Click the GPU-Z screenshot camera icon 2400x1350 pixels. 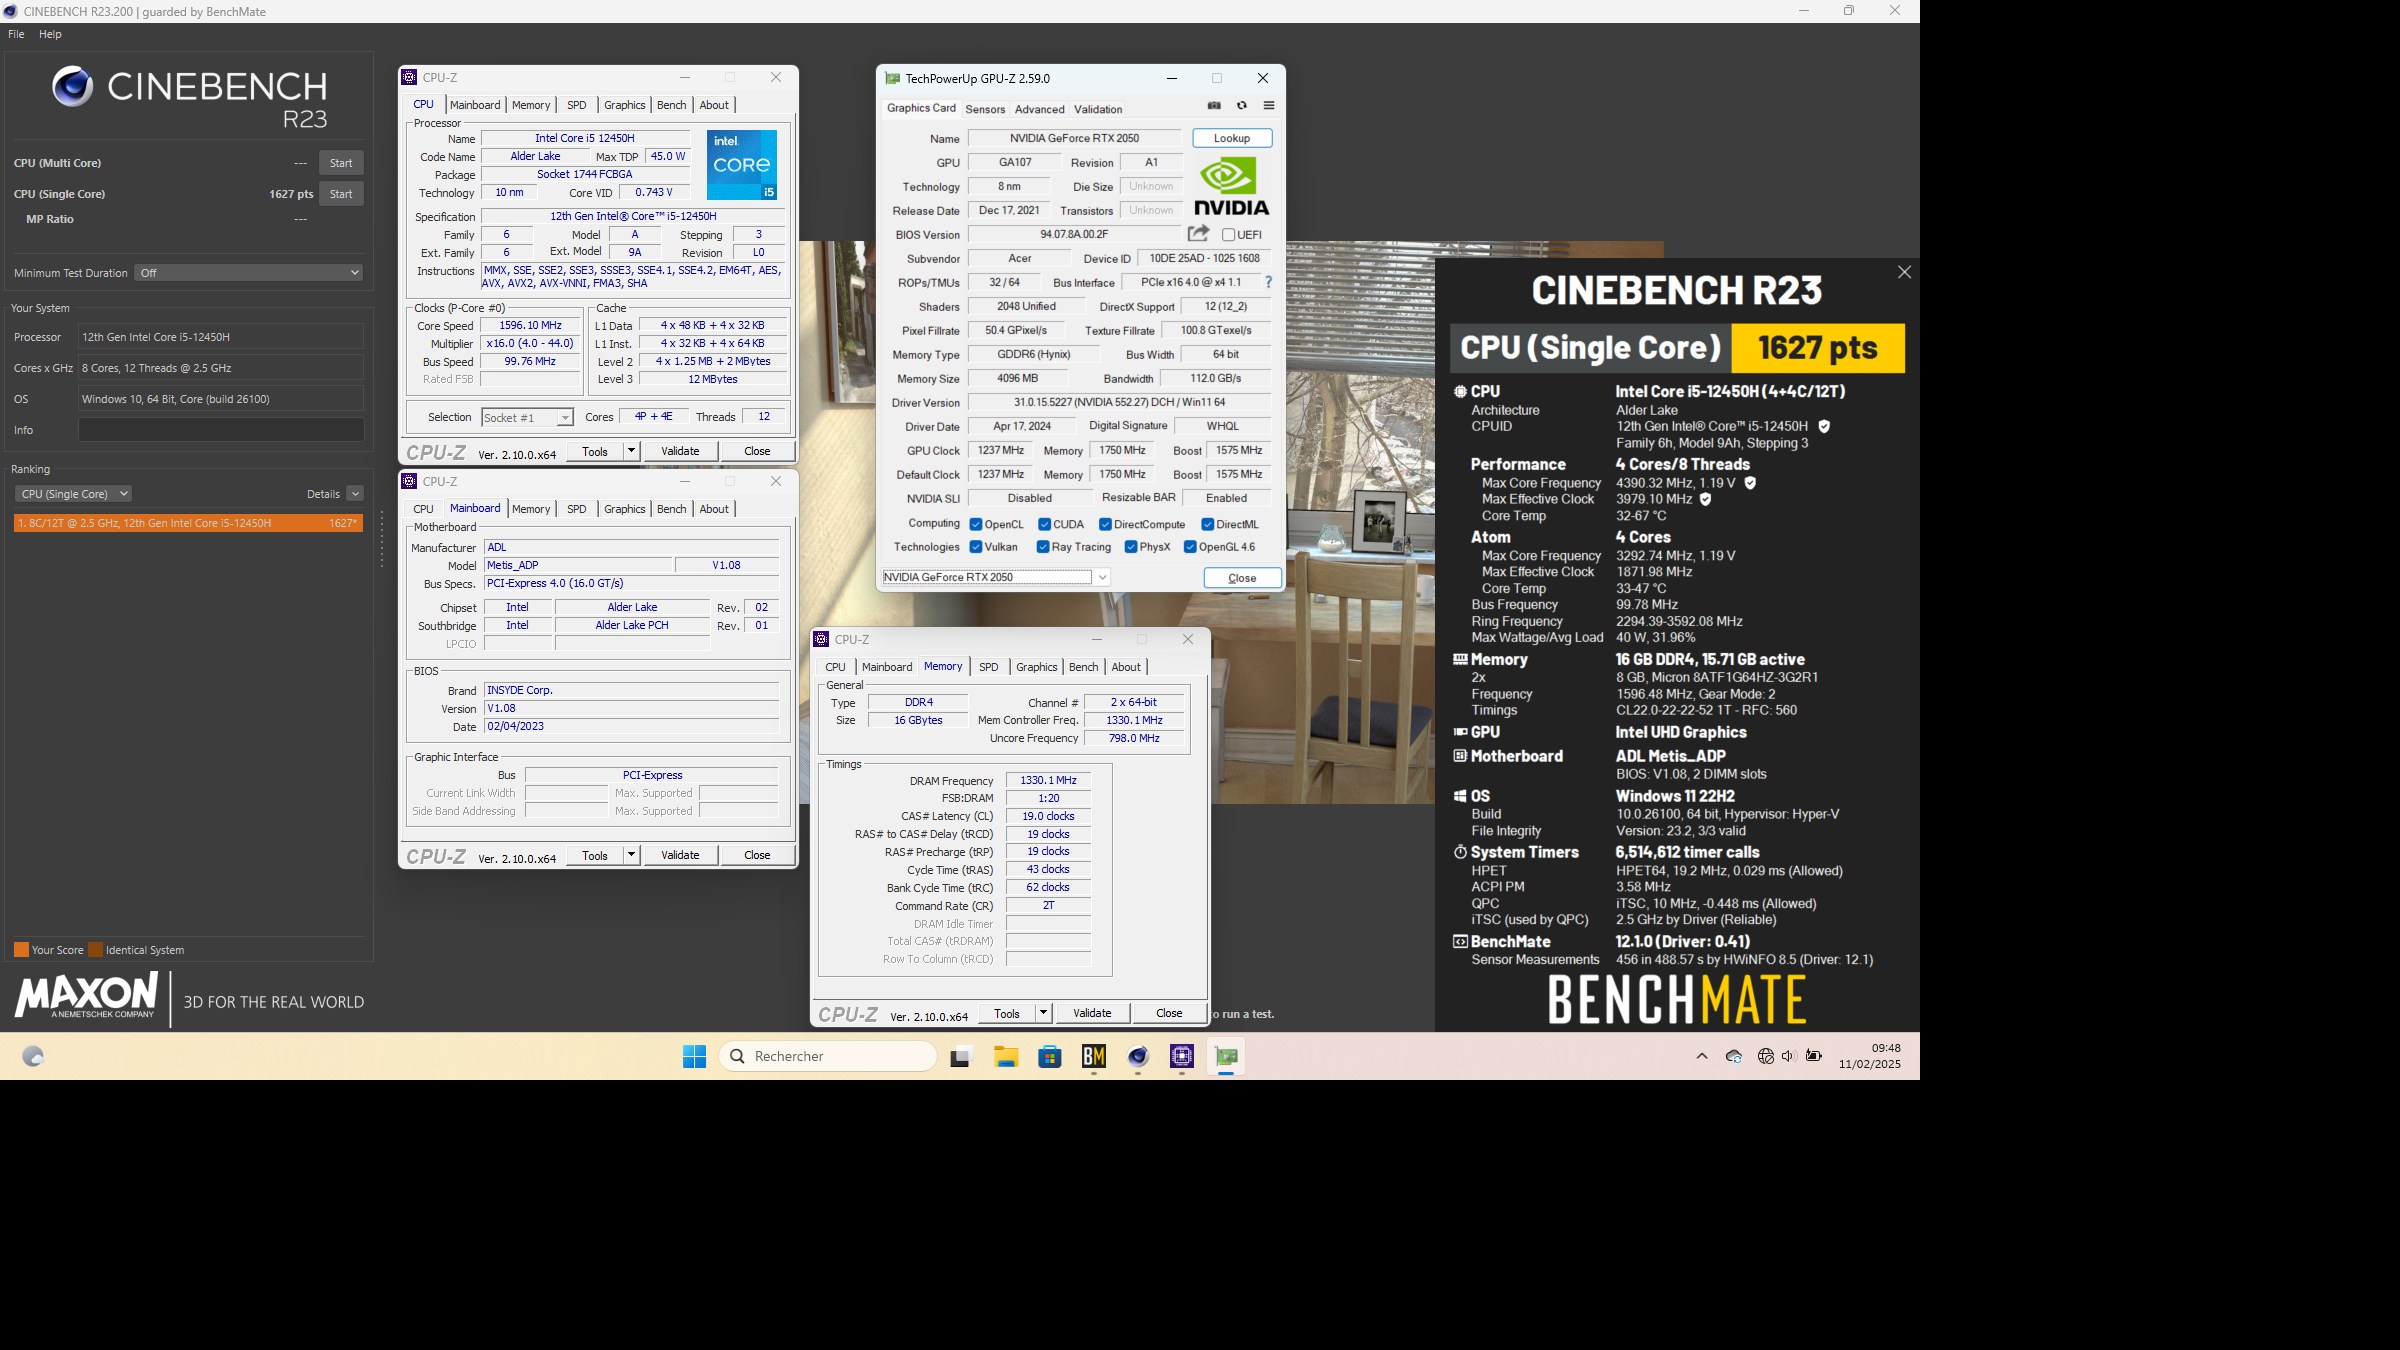coord(1214,105)
